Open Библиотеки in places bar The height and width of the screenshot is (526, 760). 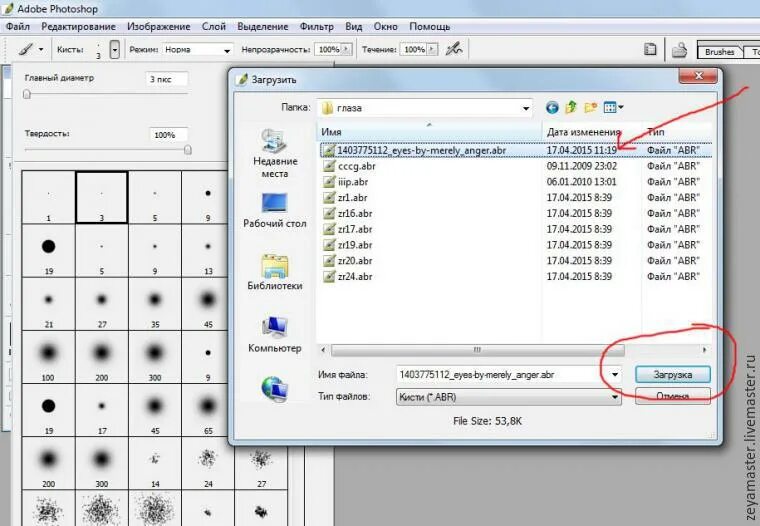tap(275, 272)
